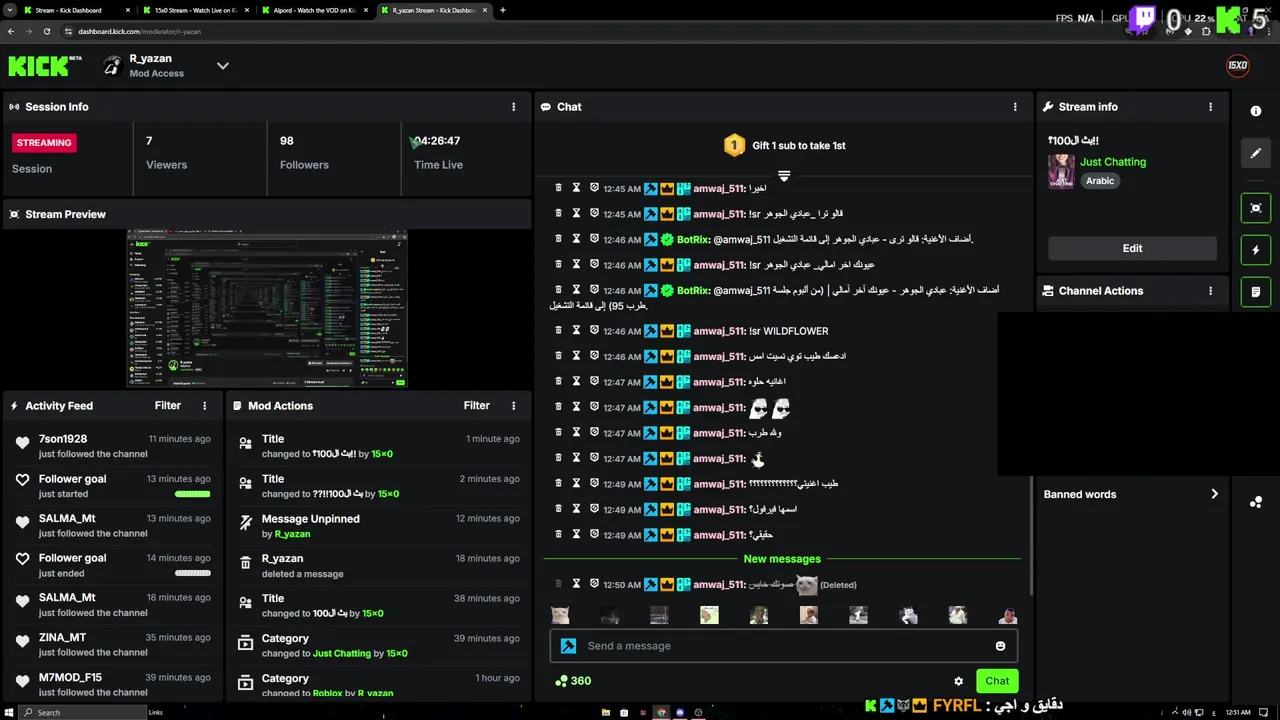Click hourglass icon on the 12:50 AM deleted message
The image size is (1280, 720).
point(576,584)
